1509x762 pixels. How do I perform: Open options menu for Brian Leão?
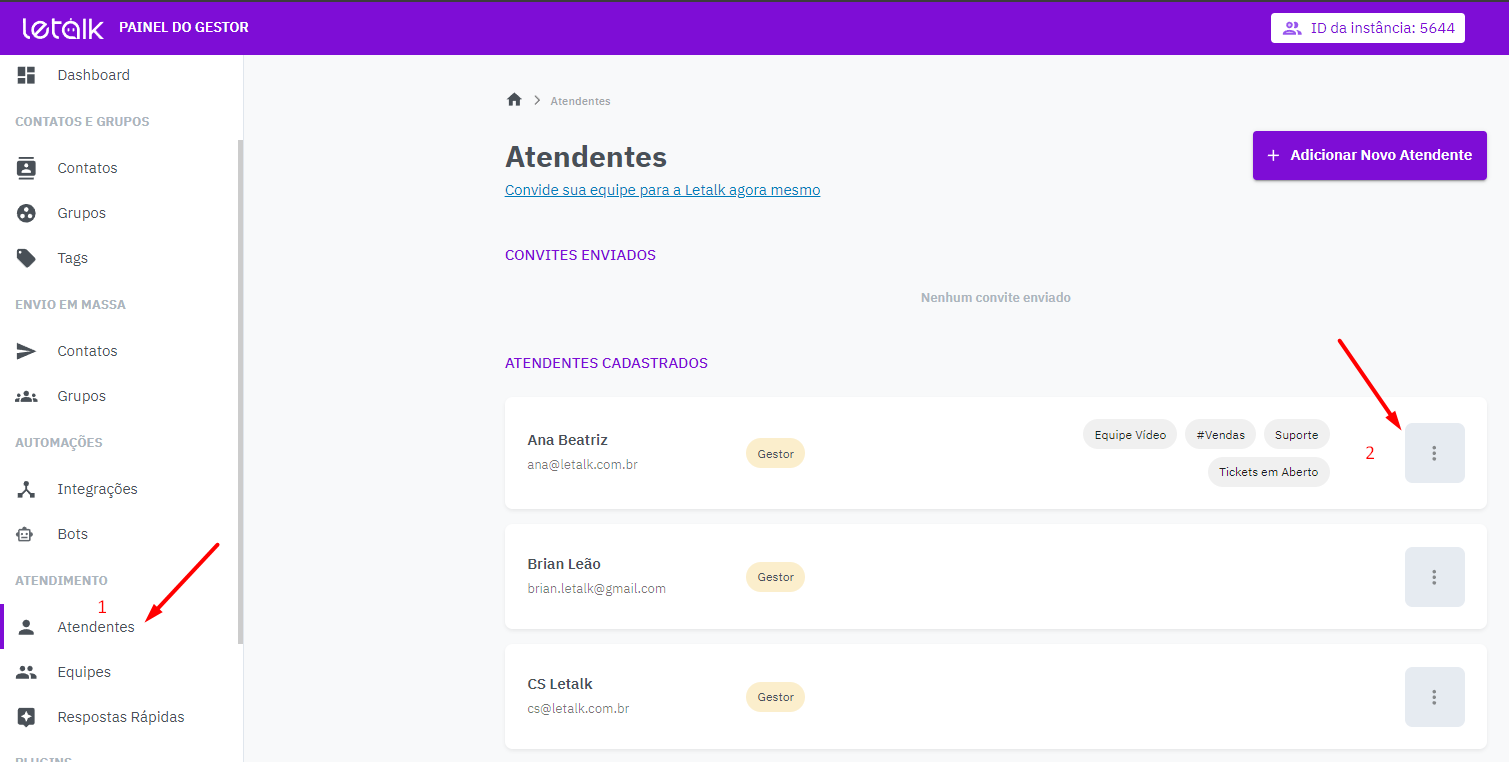[x=1434, y=577]
